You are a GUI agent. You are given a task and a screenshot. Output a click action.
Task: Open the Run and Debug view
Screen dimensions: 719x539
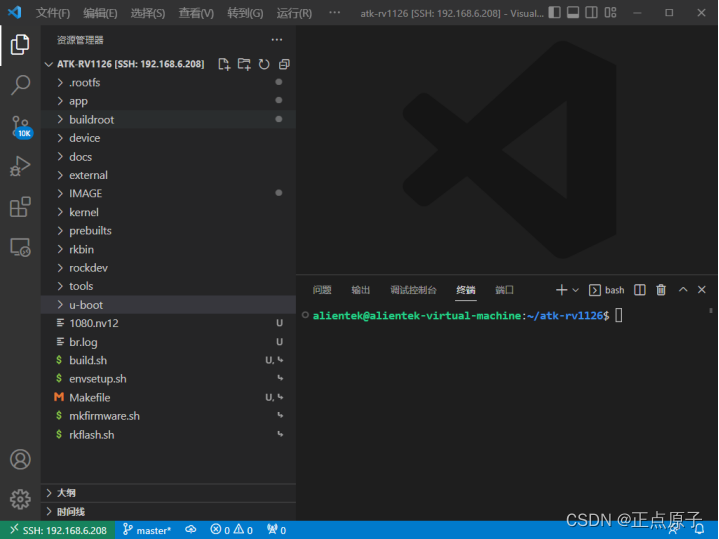(20, 166)
